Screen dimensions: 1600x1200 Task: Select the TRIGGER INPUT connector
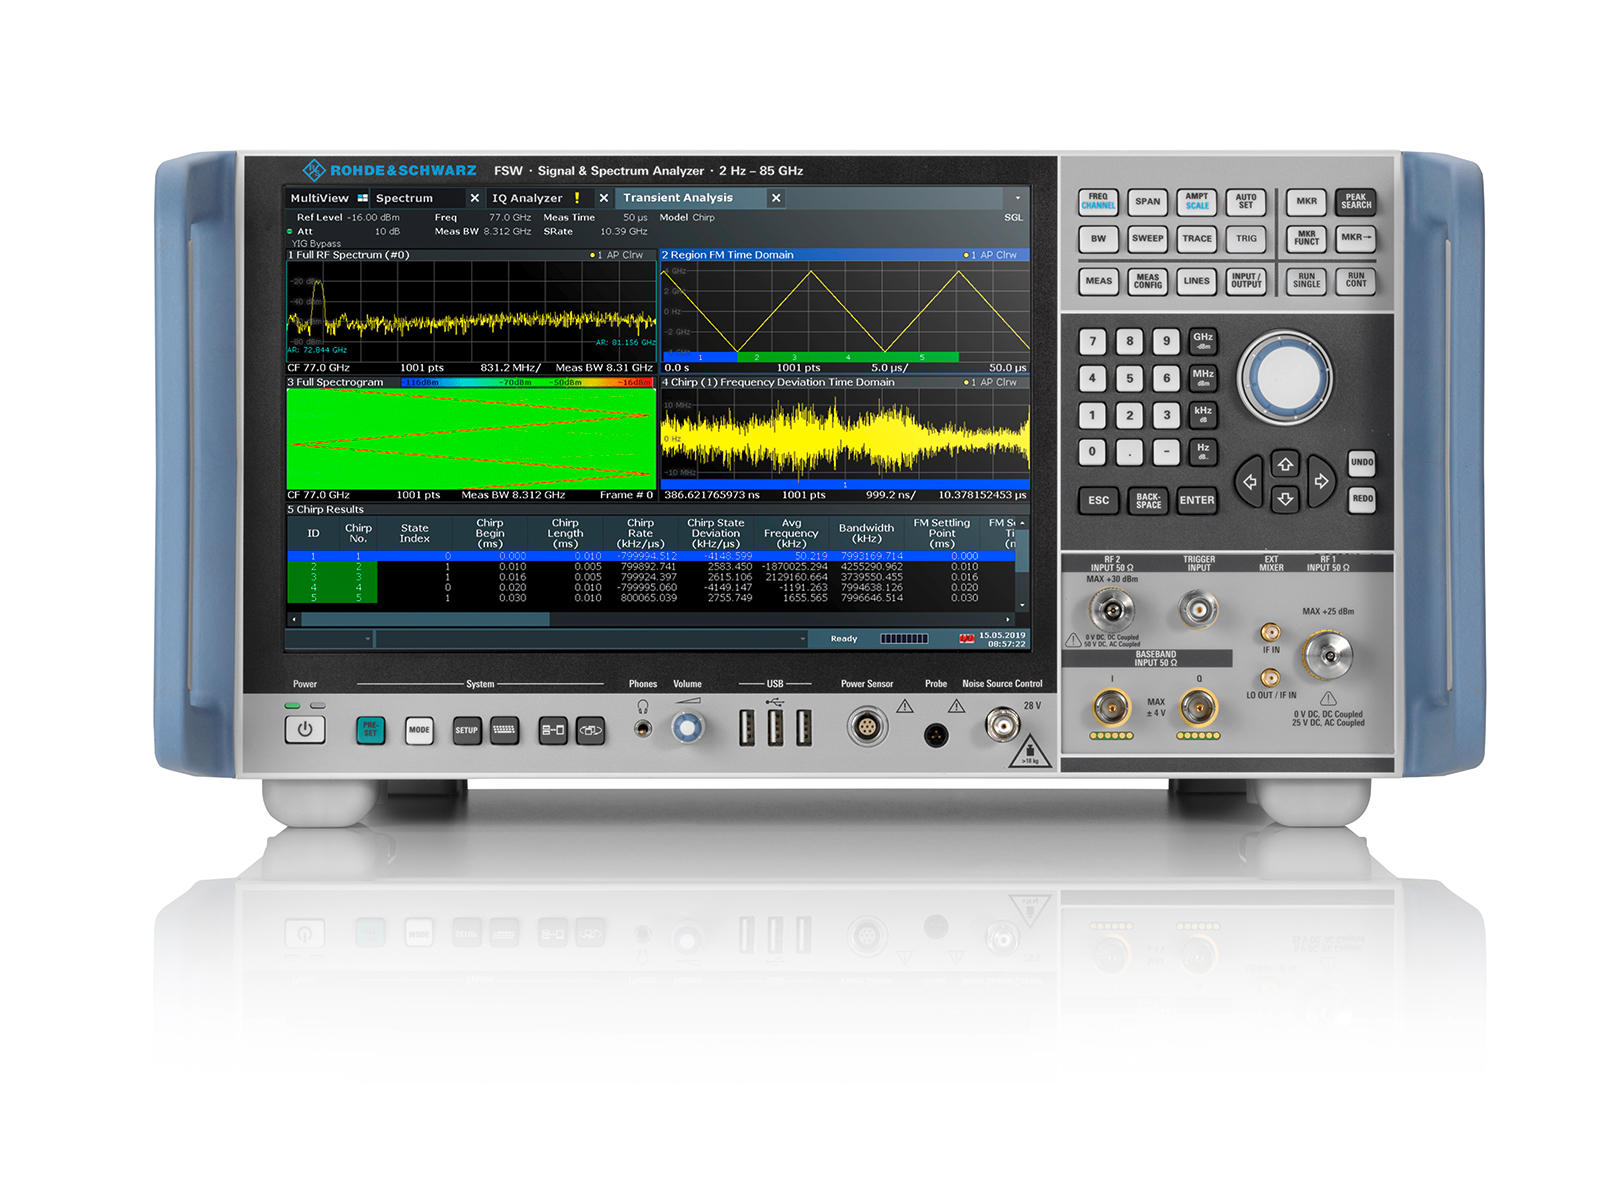1198,609
